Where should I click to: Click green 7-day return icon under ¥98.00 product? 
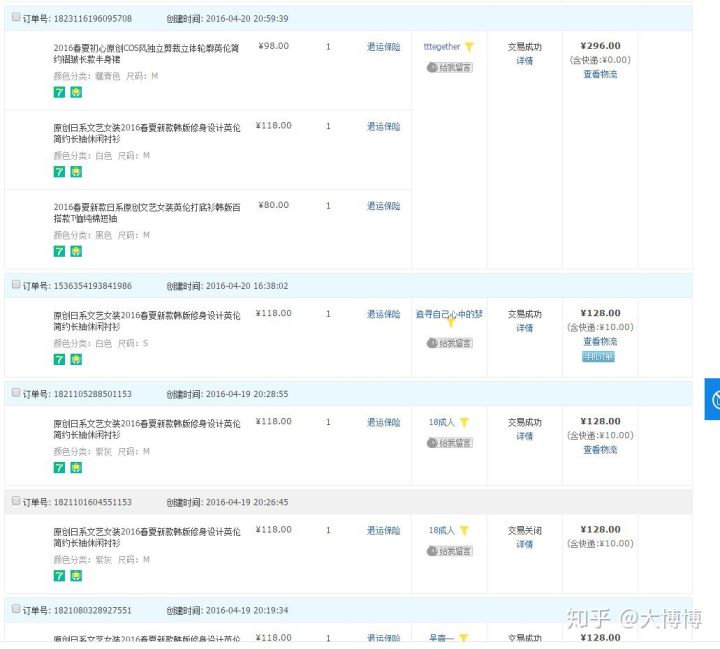pyautogui.click(x=59, y=92)
